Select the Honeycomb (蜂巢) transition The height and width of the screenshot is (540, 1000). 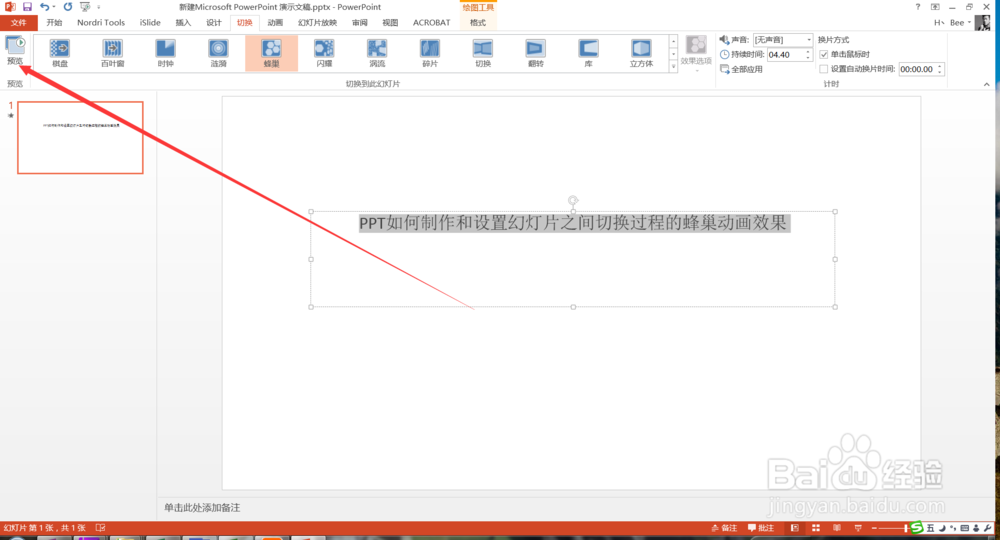[272, 53]
